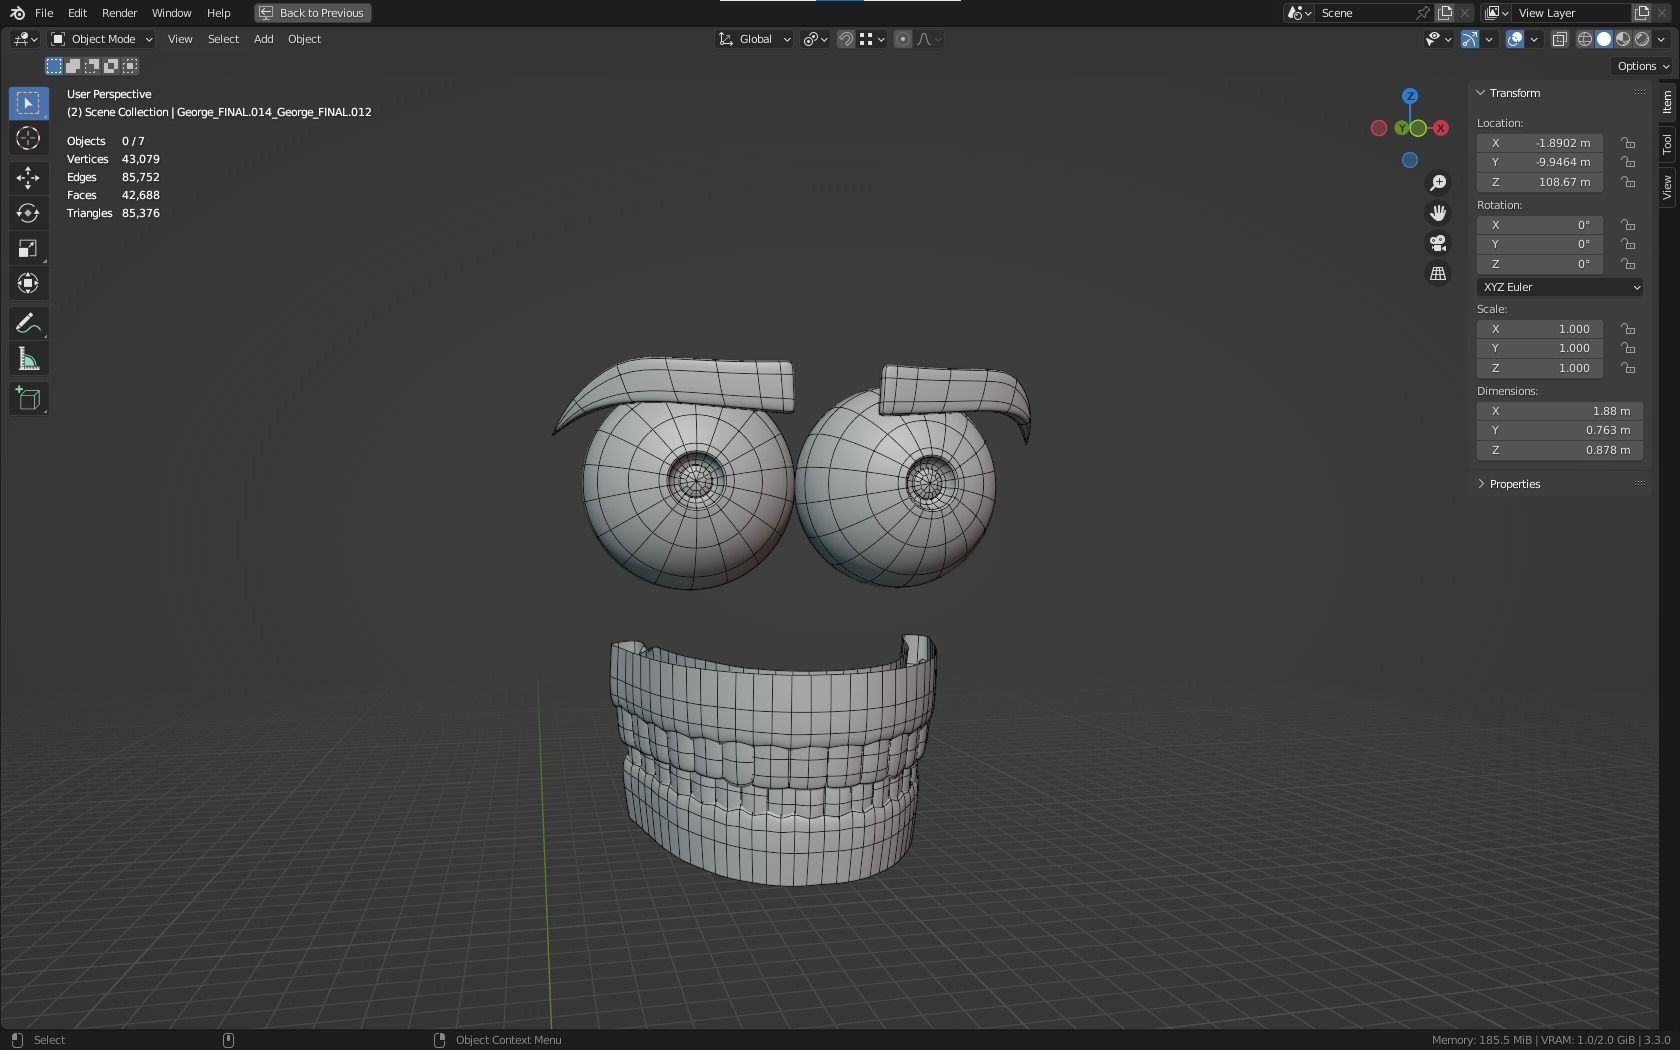Switch viewport shading to Rendered
Screen dimensions: 1680x1050
tap(1642, 39)
